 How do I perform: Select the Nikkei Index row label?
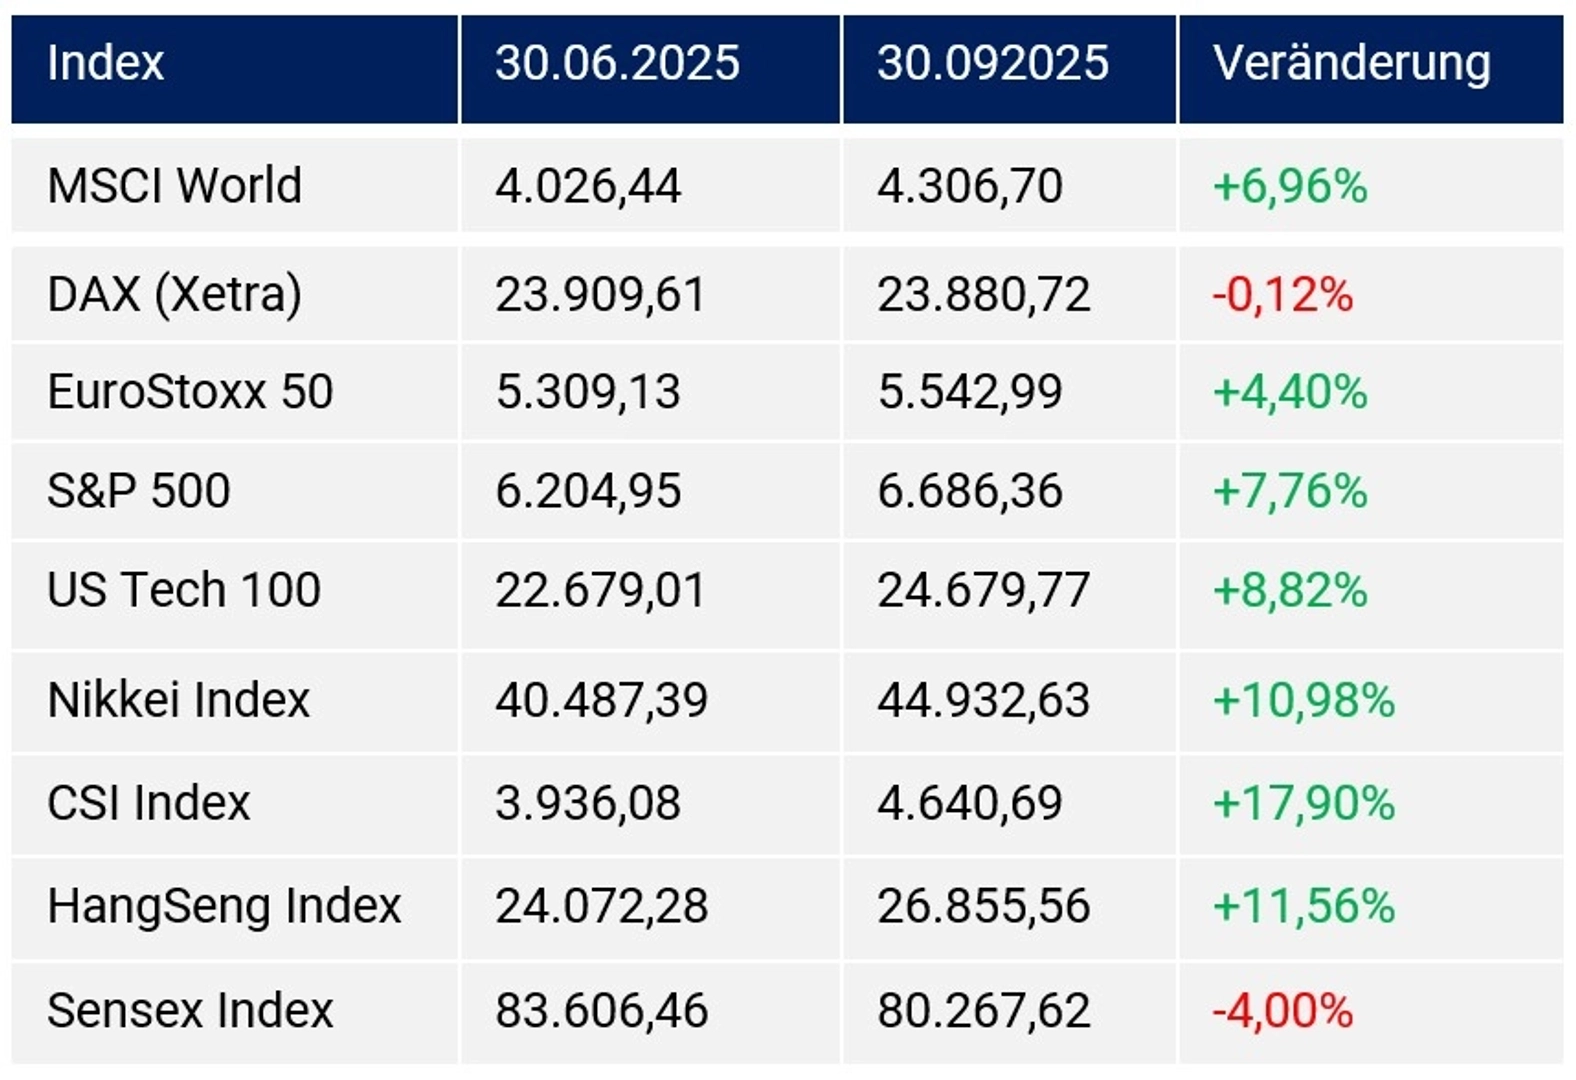pos(179,700)
